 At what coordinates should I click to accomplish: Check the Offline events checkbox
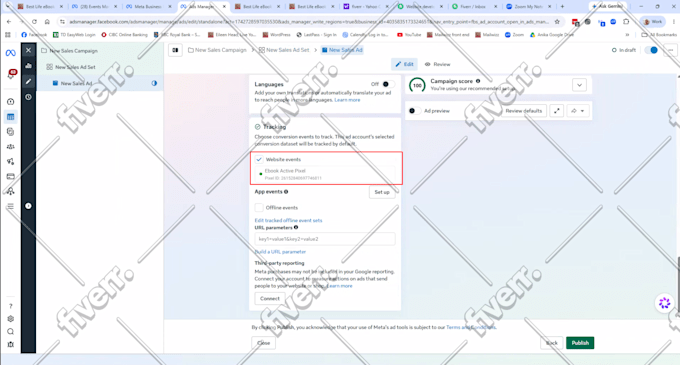[259, 207]
